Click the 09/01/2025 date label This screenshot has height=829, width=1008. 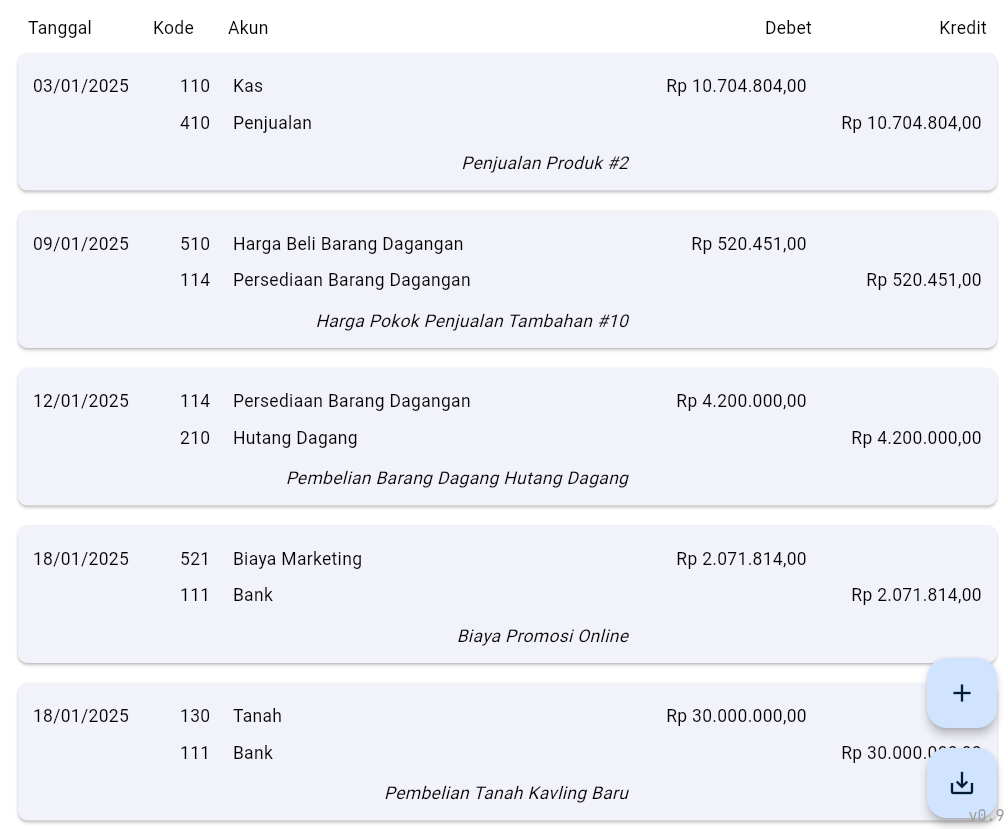[81, 244]
